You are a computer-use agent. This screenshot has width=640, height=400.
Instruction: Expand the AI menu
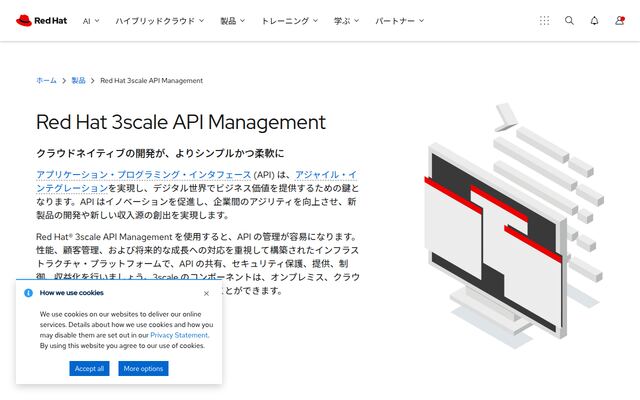pyautogui.click(x=91, y=21)
